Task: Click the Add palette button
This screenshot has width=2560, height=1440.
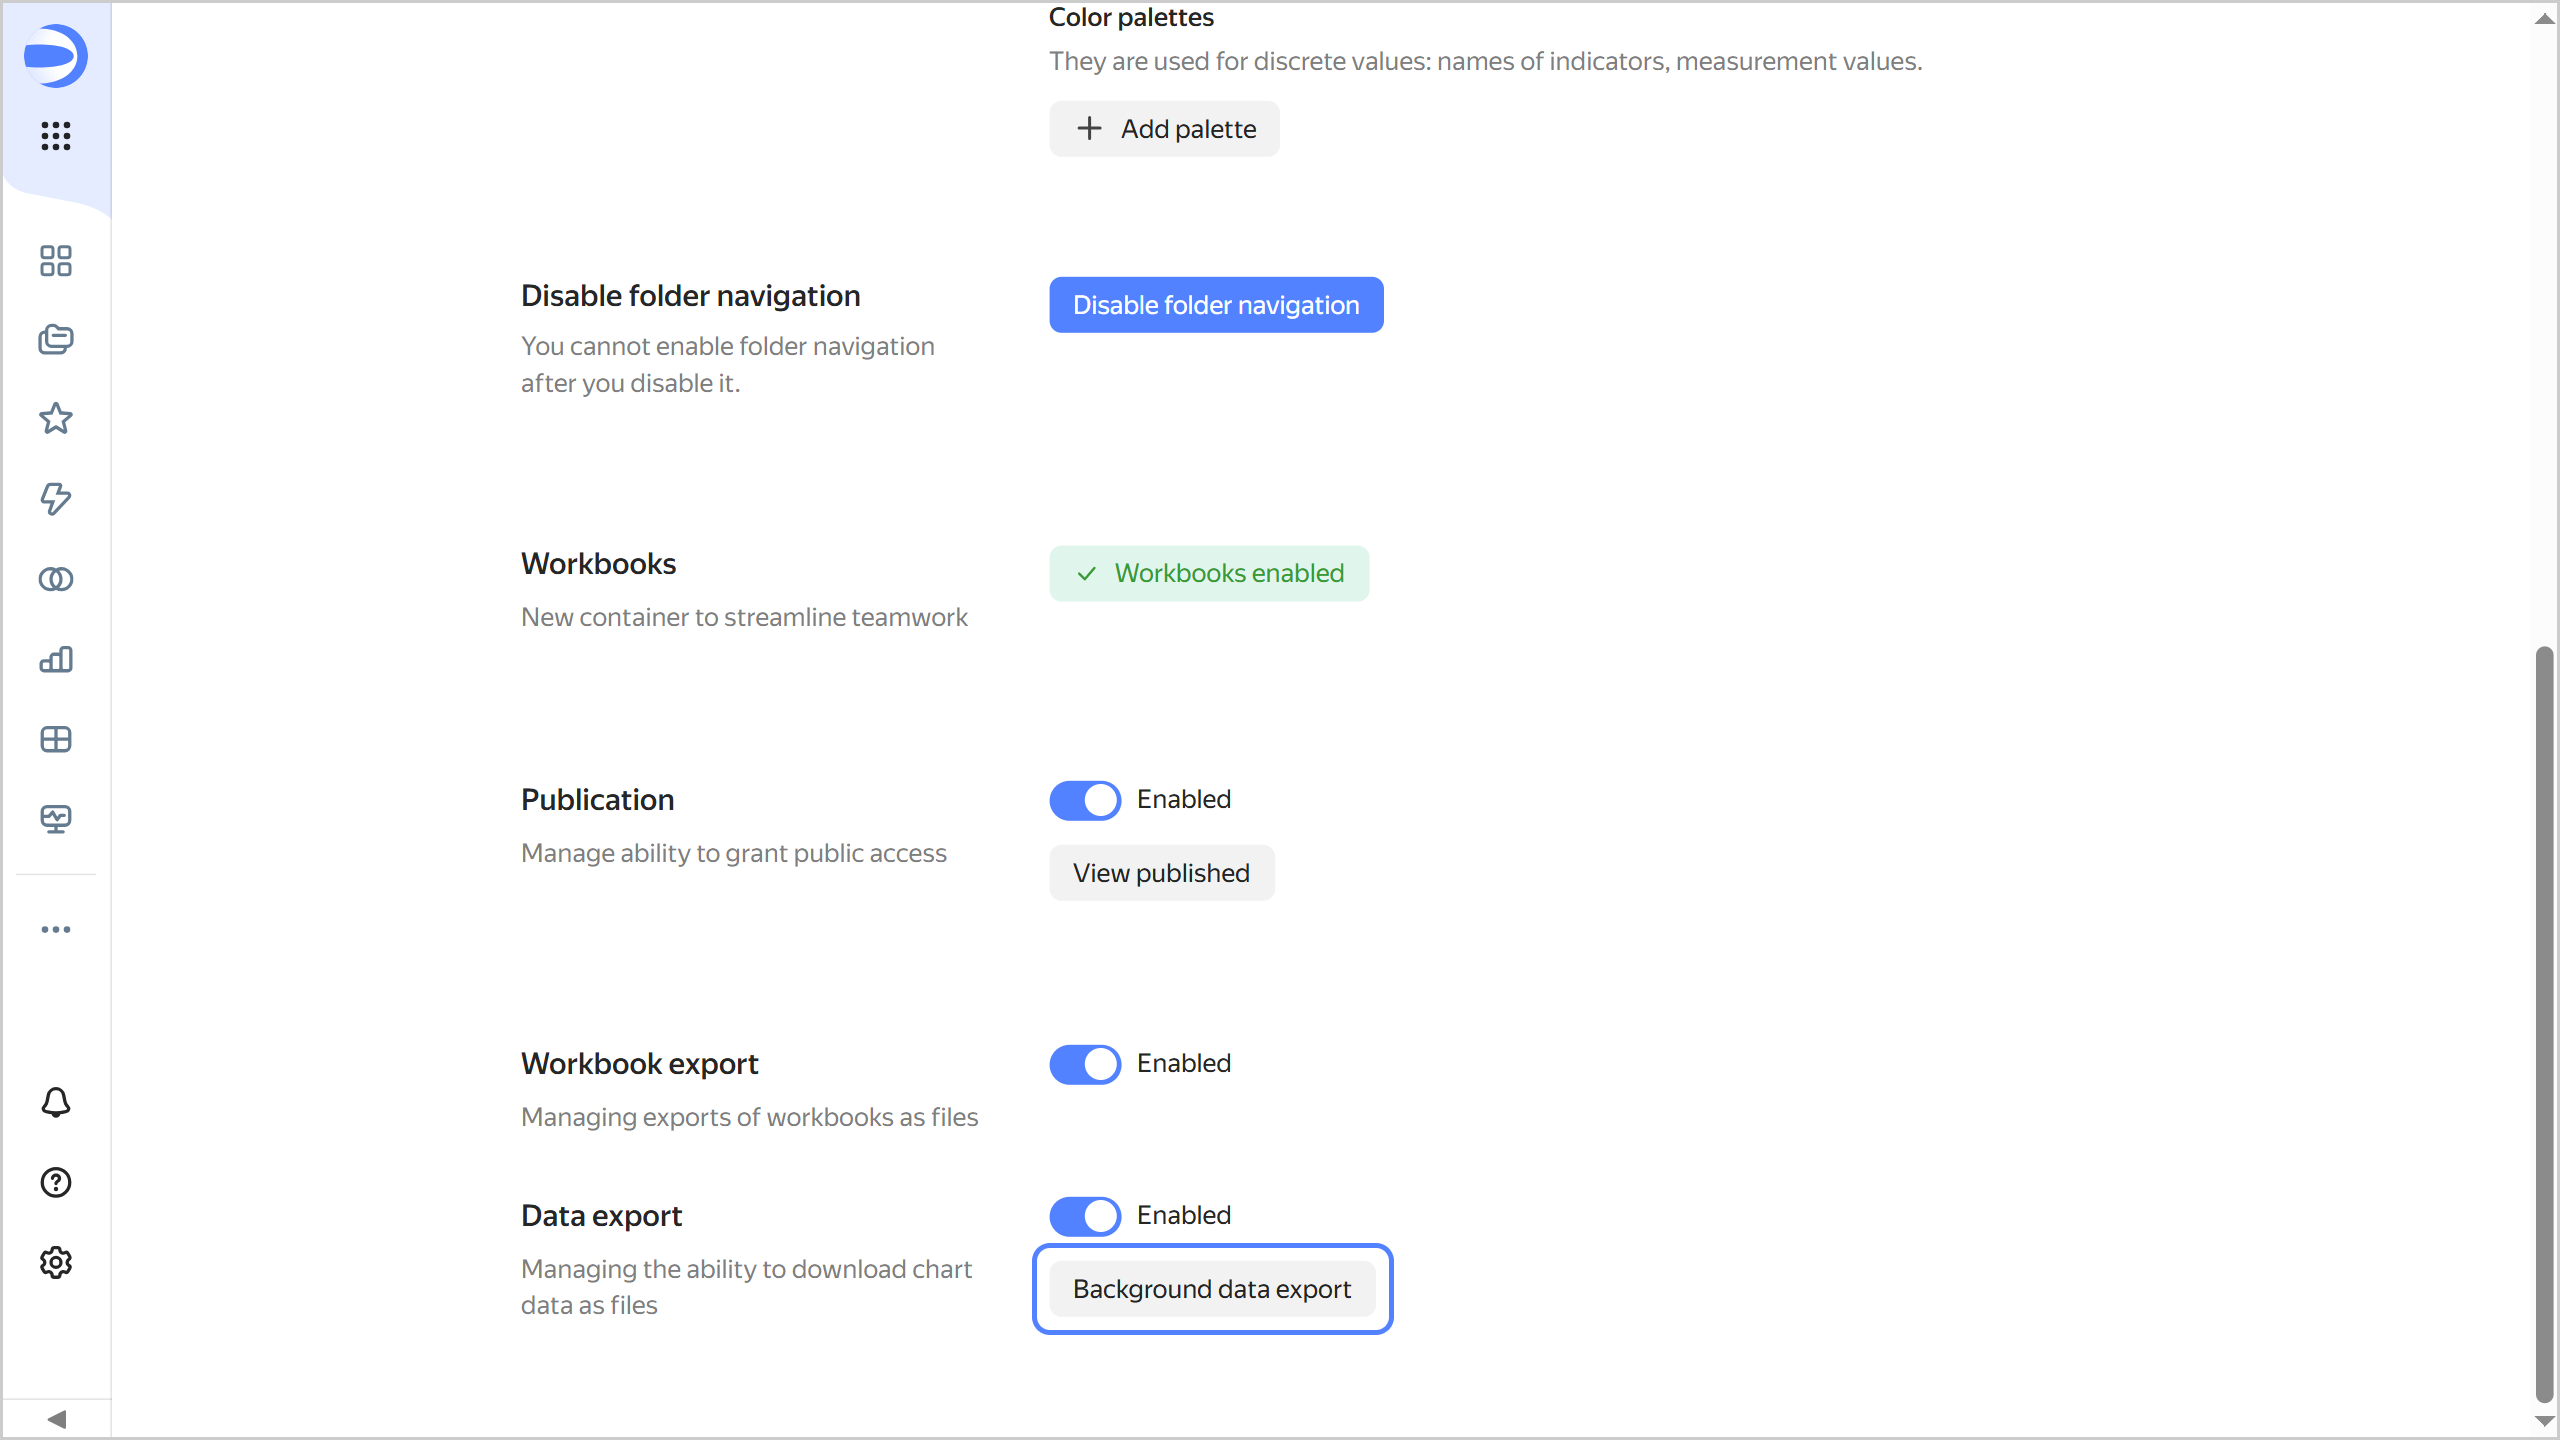Action: (1164, 129)
